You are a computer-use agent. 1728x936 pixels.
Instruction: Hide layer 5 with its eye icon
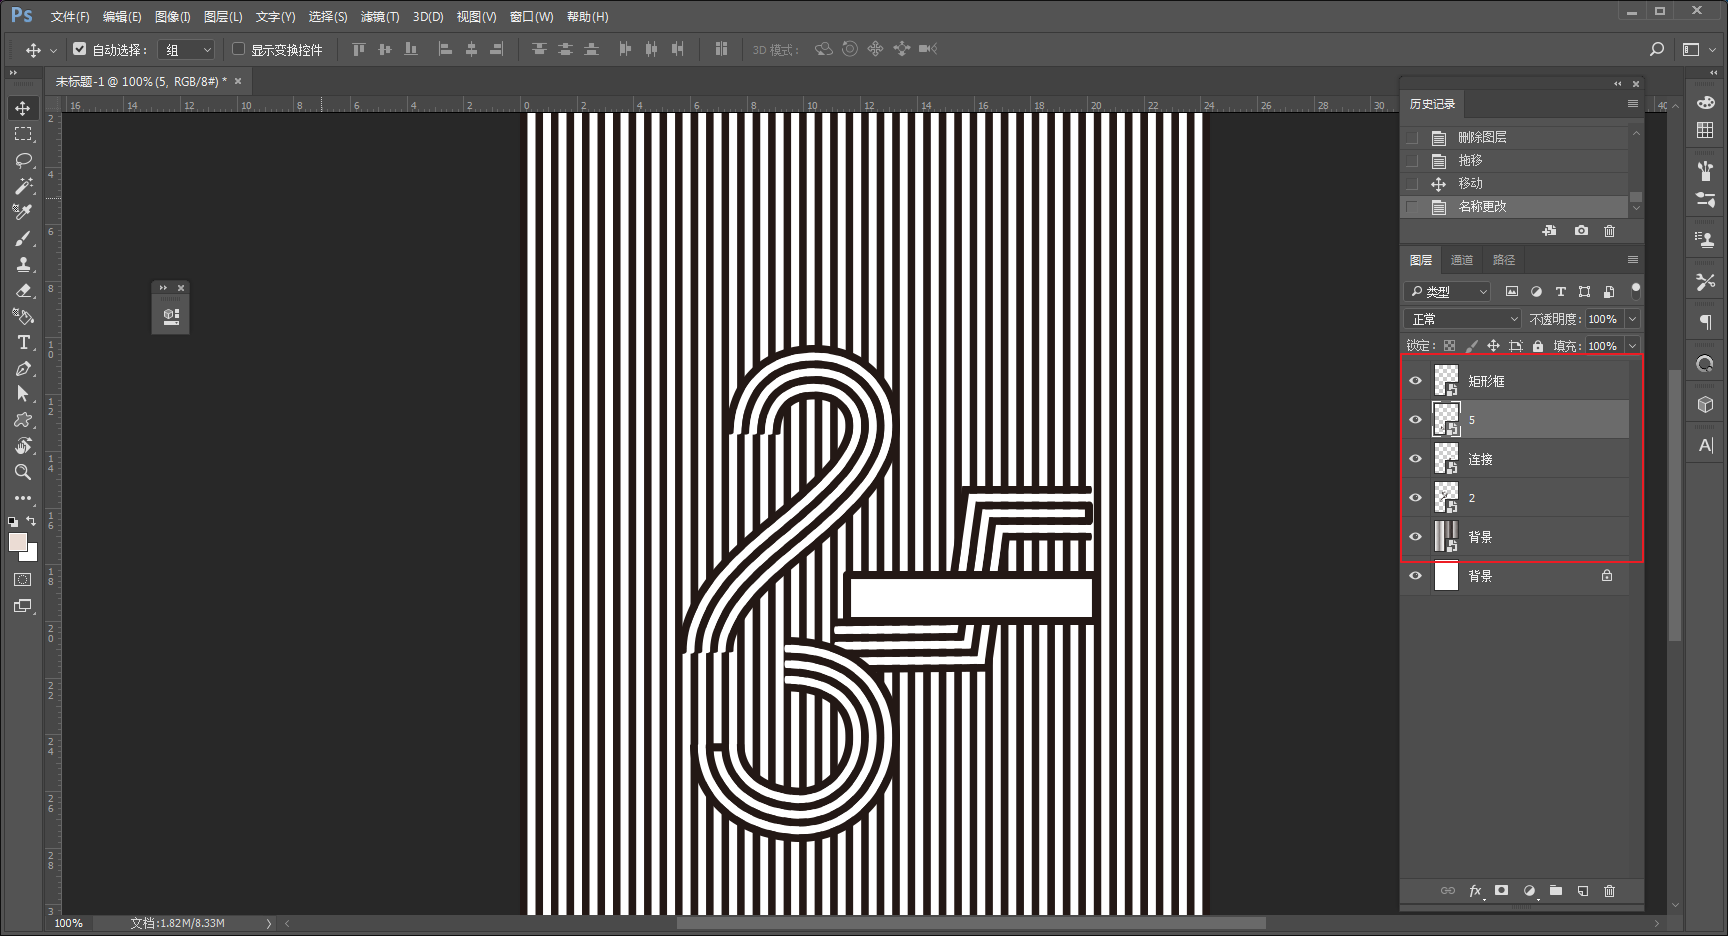1415,420
